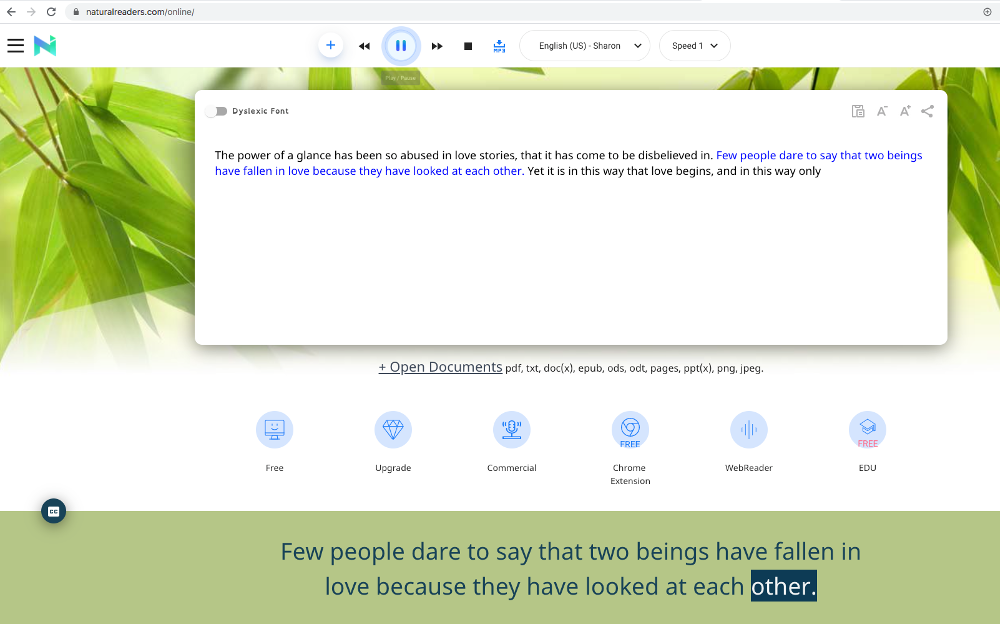
Task: Click the NaturalReaders logo
Action: [44, 45]
